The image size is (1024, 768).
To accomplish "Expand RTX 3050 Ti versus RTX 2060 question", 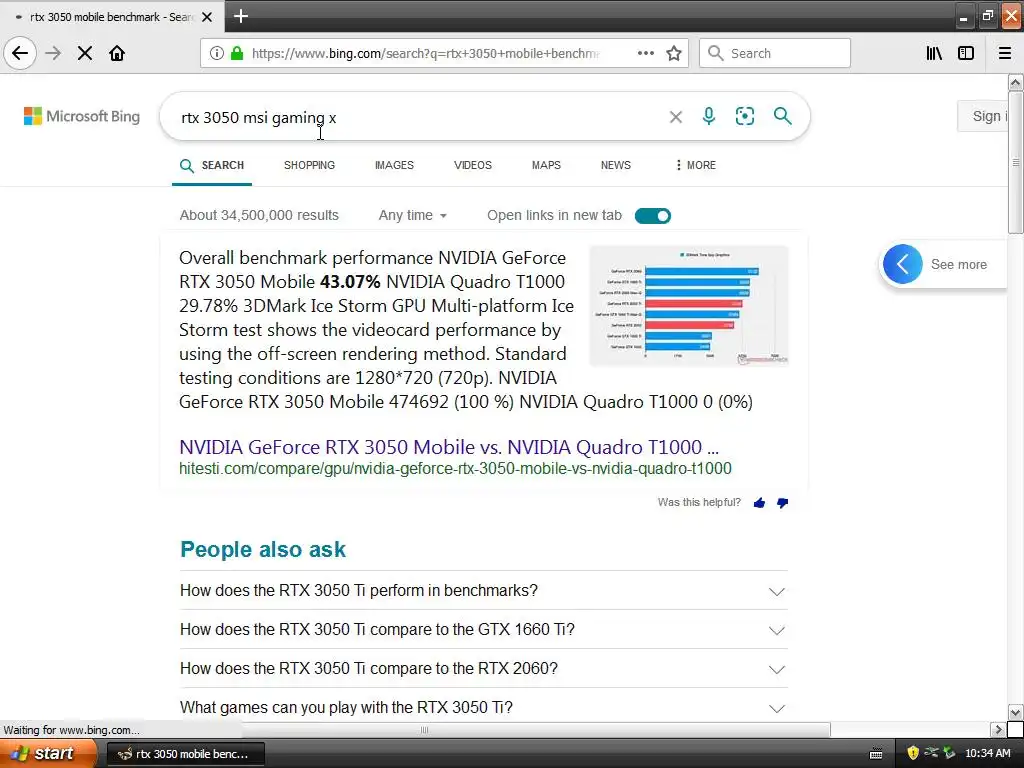I will (x=483, y=669).
